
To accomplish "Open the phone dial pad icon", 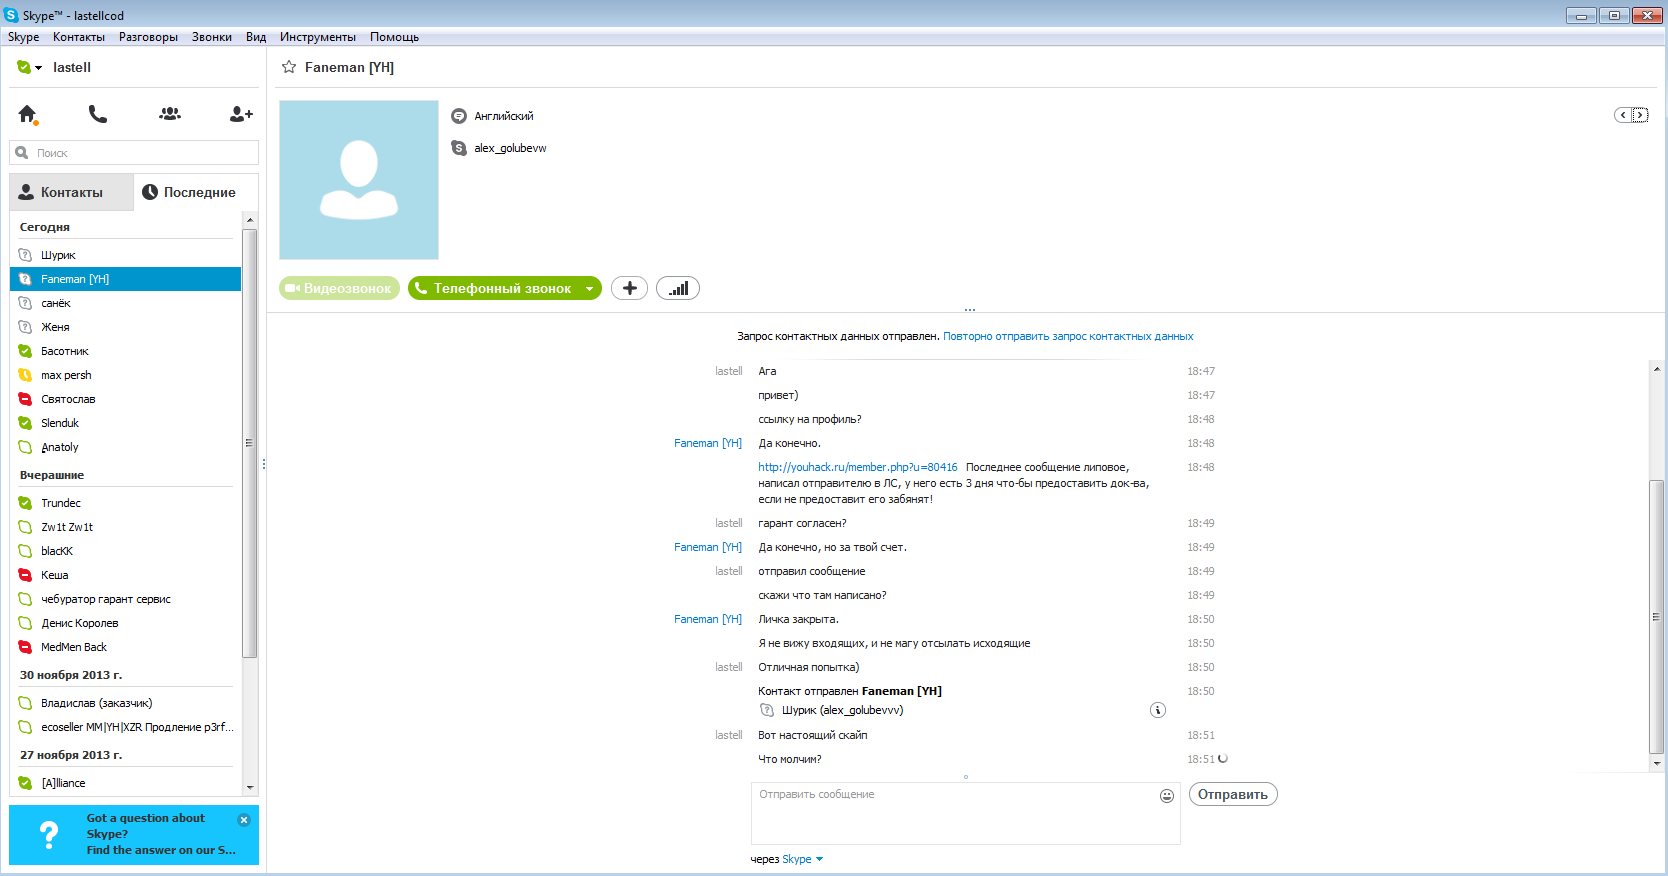I will tap(97, 114).
